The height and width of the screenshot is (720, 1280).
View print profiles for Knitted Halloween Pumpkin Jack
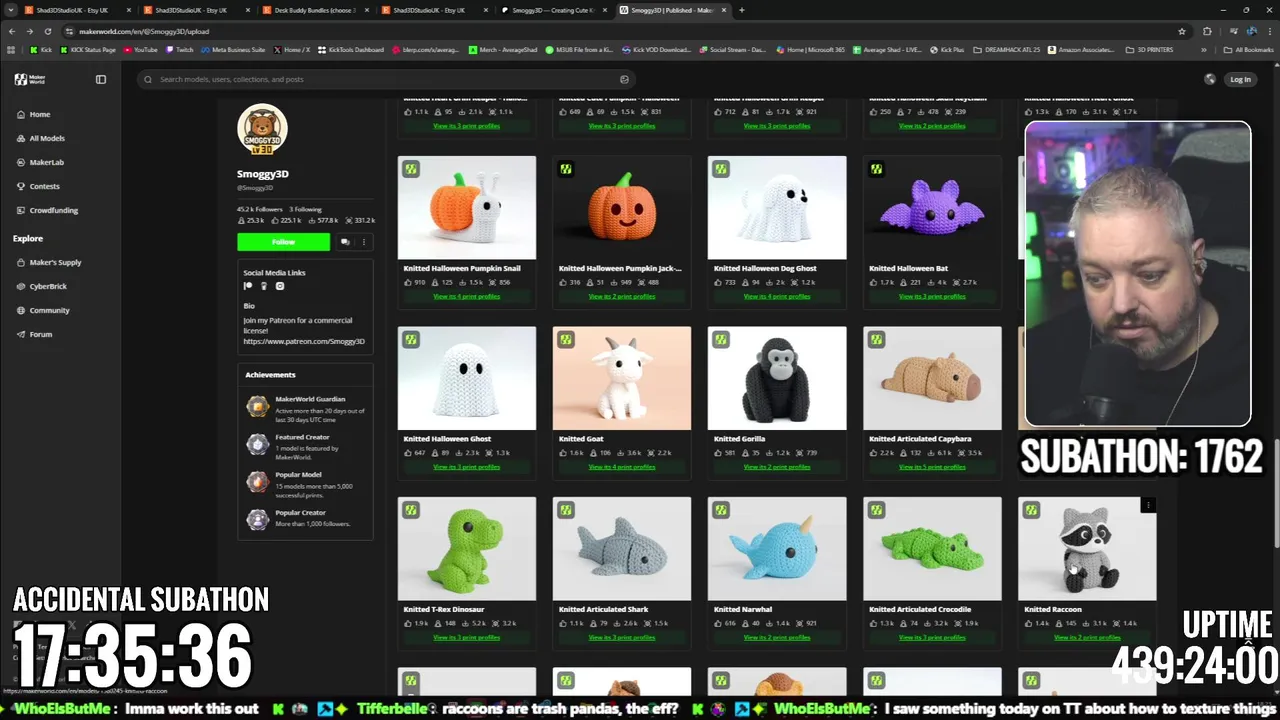(622, 296)
